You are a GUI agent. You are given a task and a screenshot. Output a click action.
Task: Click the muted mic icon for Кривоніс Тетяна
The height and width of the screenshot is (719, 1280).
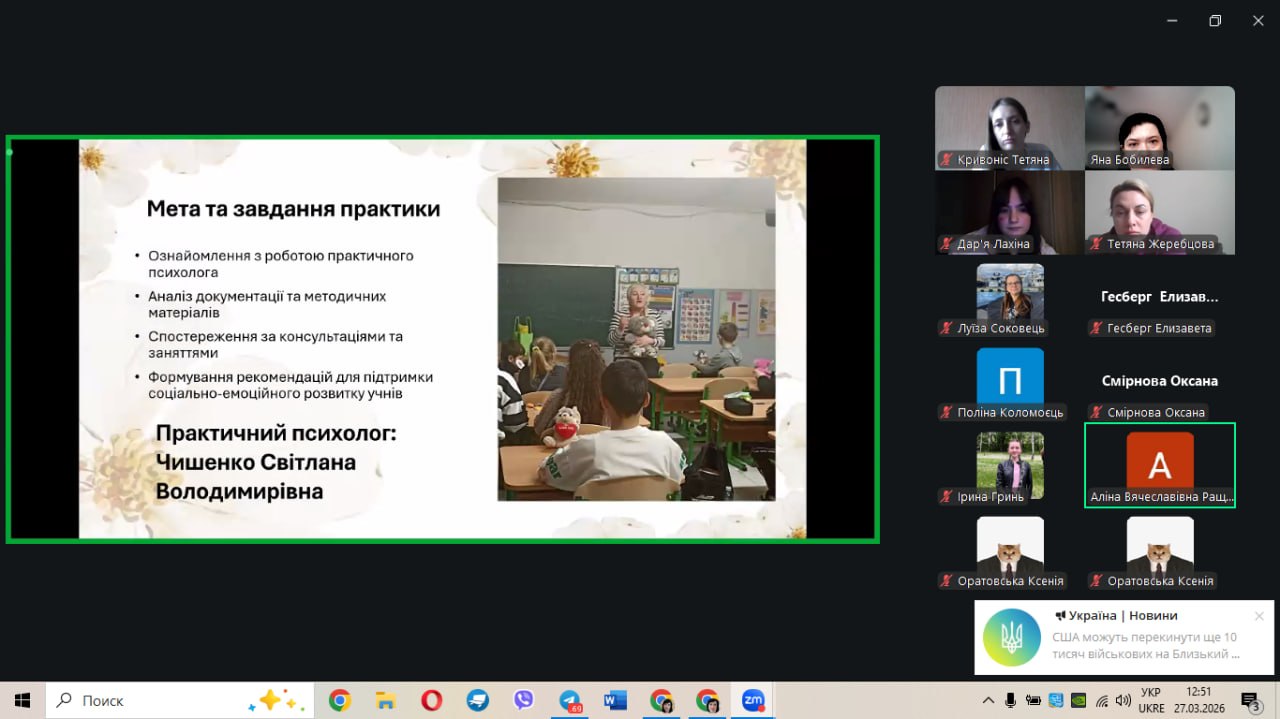point(947,160)
